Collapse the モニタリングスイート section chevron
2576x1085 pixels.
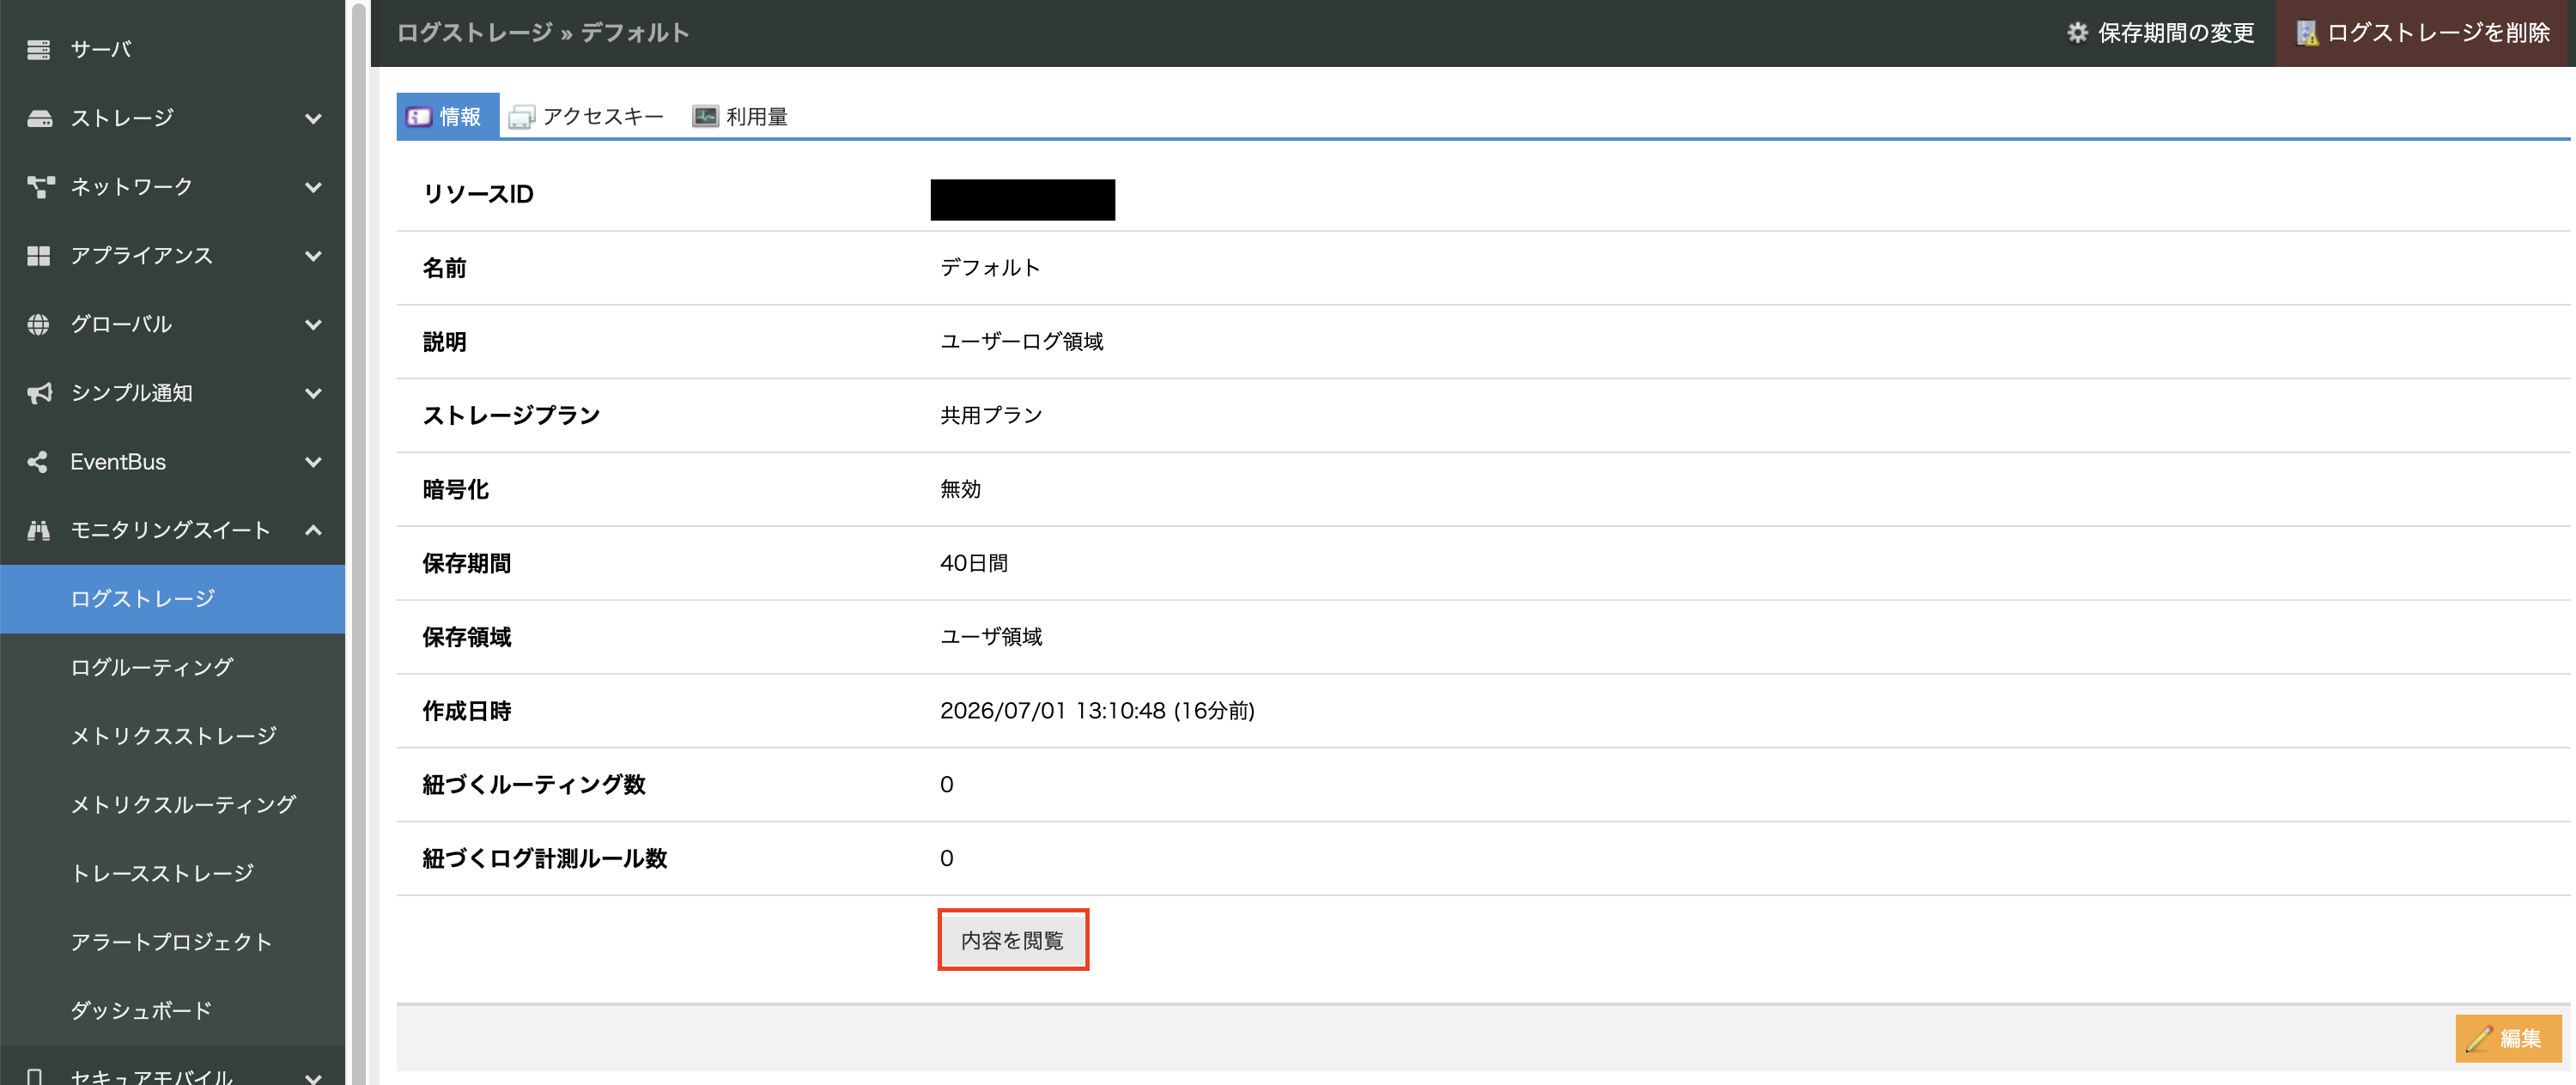313,530
